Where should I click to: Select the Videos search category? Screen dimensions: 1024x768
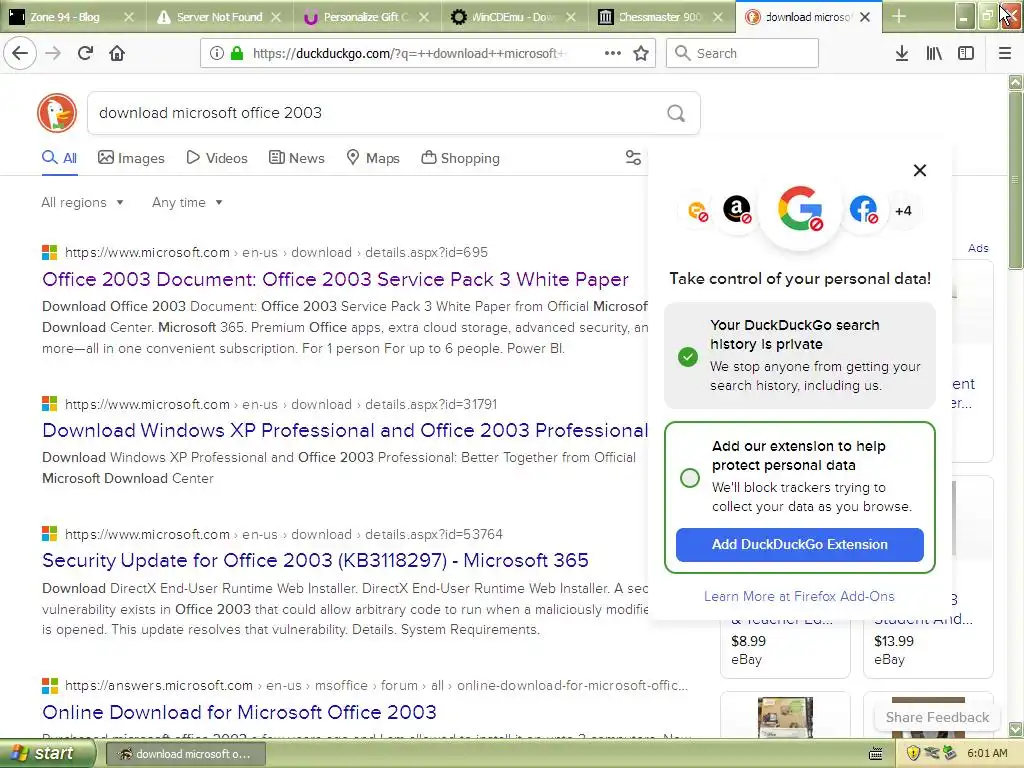(217, 158)
